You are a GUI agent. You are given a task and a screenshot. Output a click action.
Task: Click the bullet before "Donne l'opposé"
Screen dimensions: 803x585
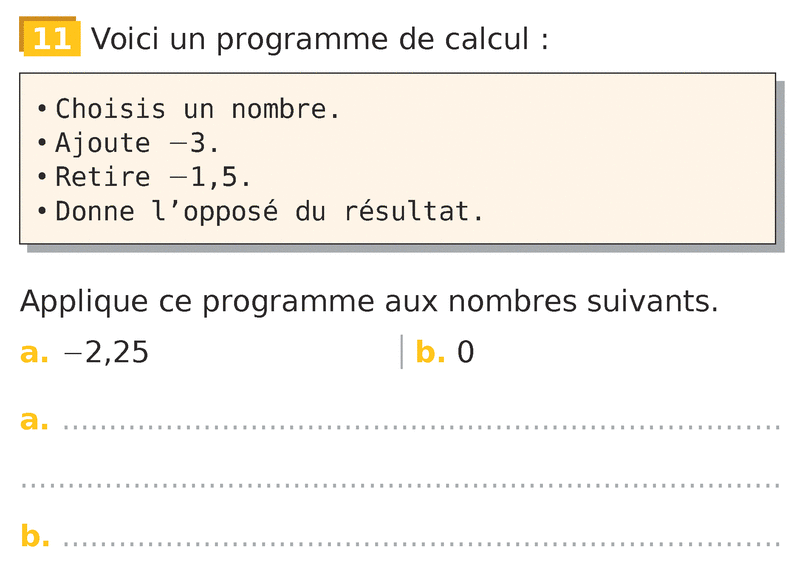[42, 212]
